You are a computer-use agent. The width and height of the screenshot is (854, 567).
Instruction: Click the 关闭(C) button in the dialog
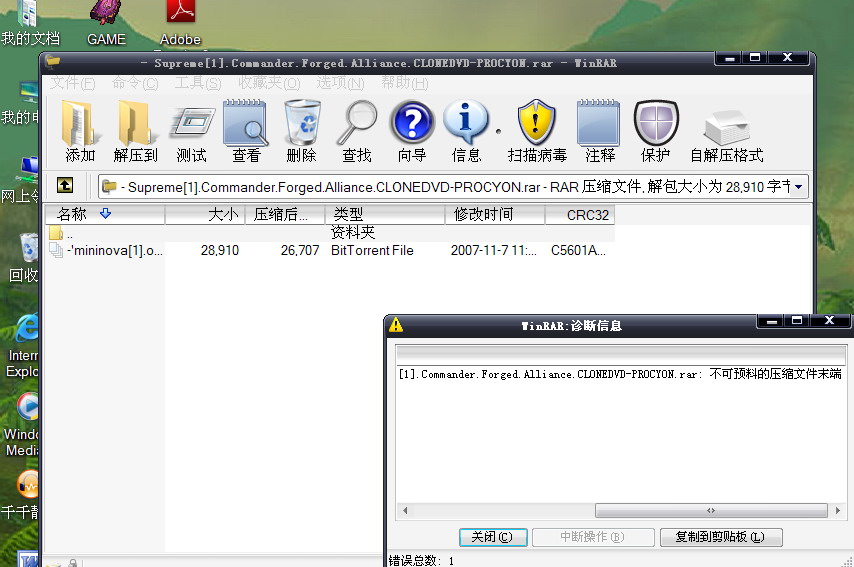[492, 537]
